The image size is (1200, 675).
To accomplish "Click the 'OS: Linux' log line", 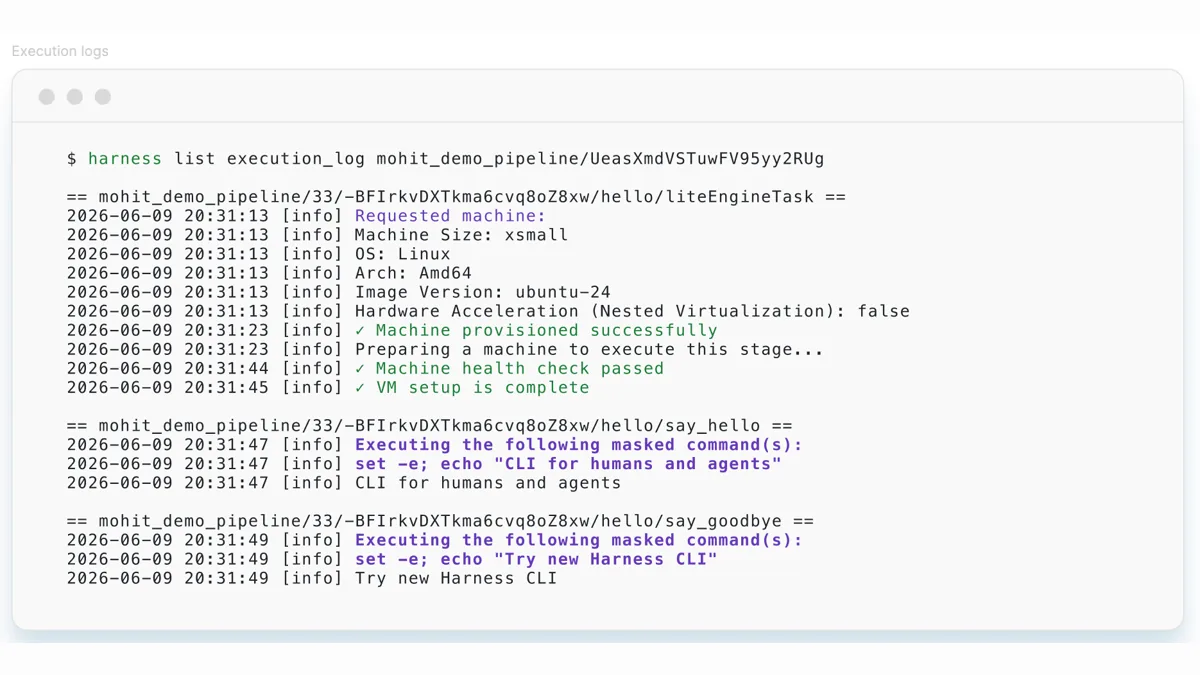I will point(259,254).
